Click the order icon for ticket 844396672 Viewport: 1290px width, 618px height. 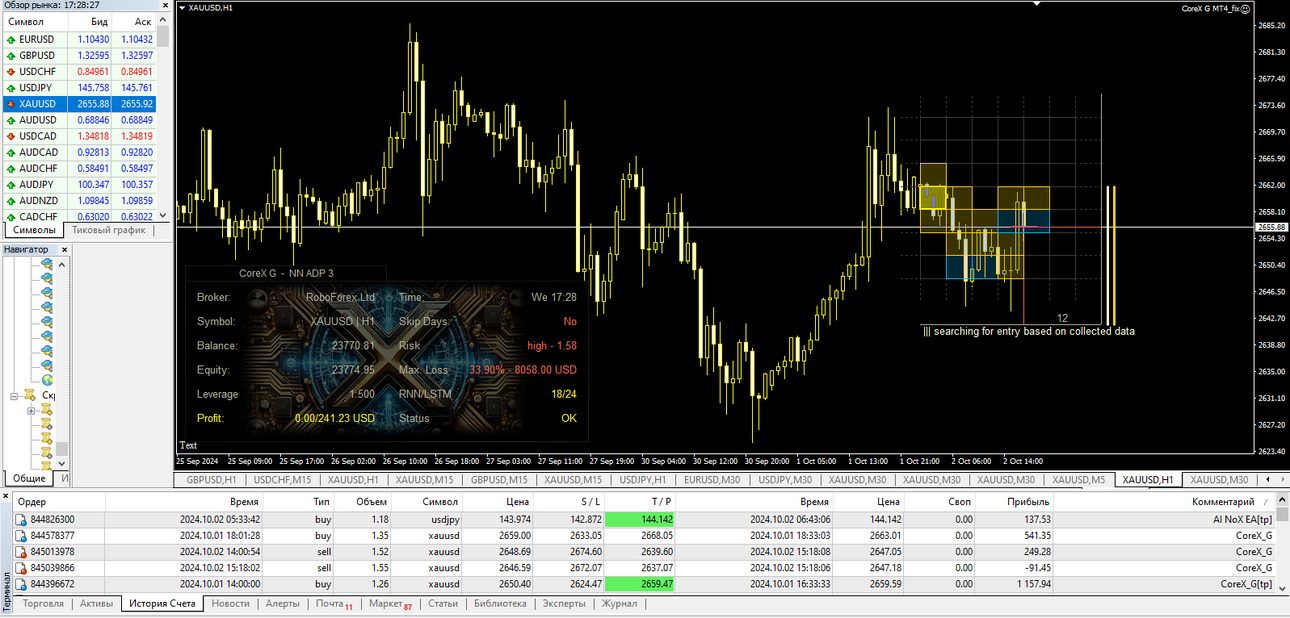point(21,584)
